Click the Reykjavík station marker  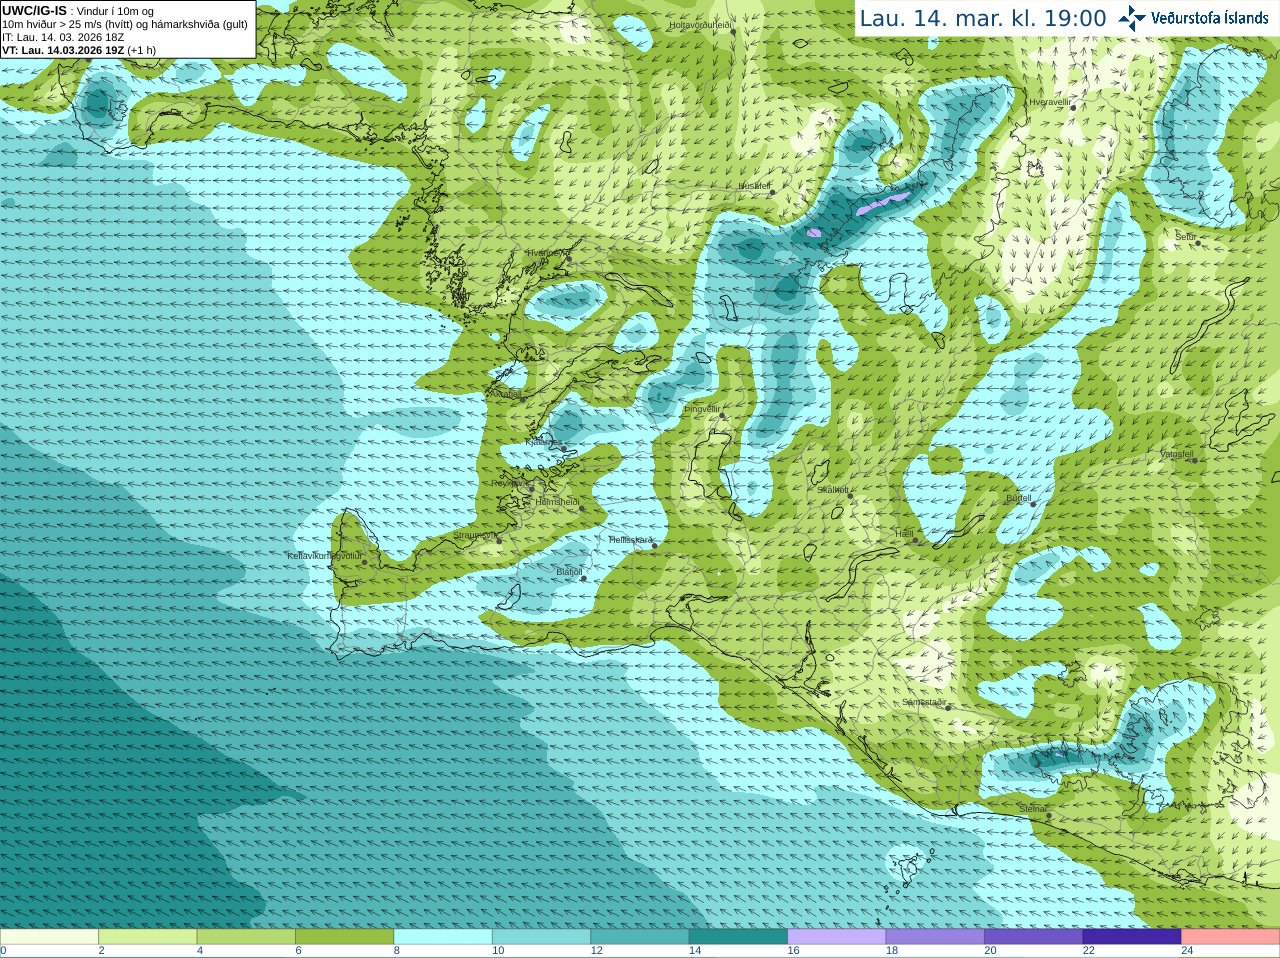coord(531,489)
